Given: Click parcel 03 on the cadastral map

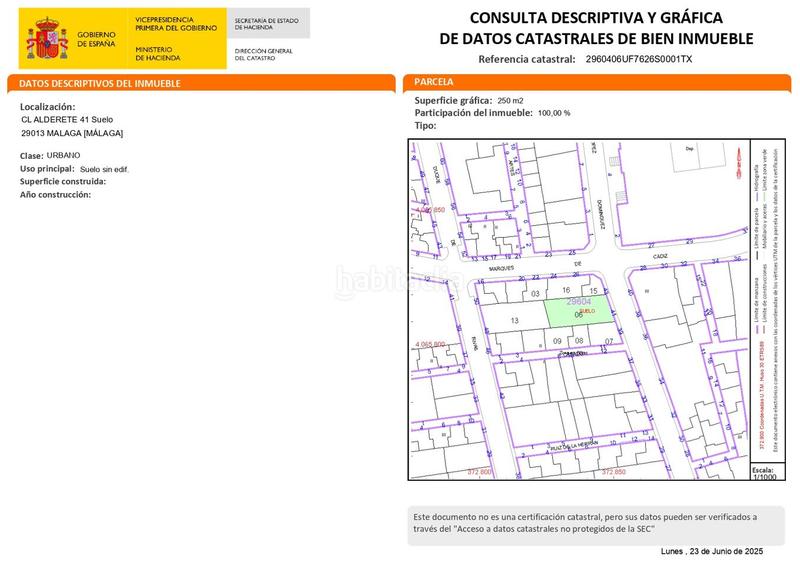Looking at the screenshot, I should click(536, 294).
